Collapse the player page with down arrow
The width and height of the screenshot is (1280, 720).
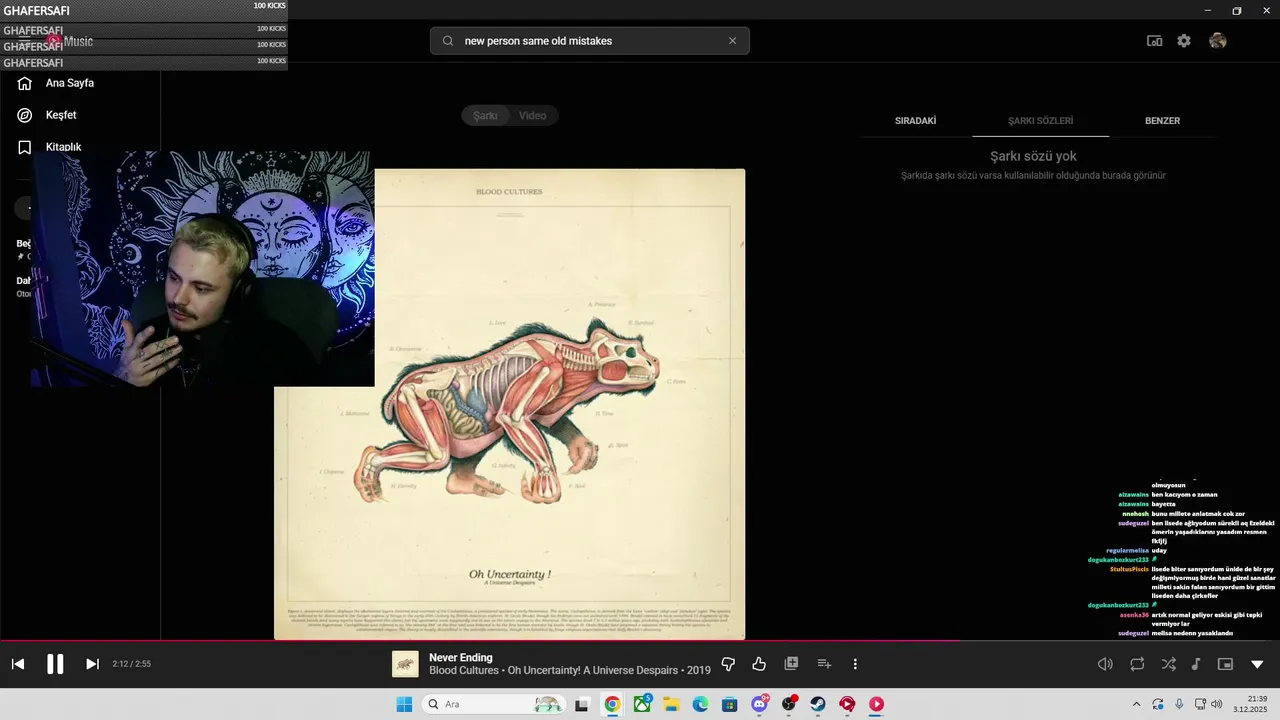(x=1257, y=664)
